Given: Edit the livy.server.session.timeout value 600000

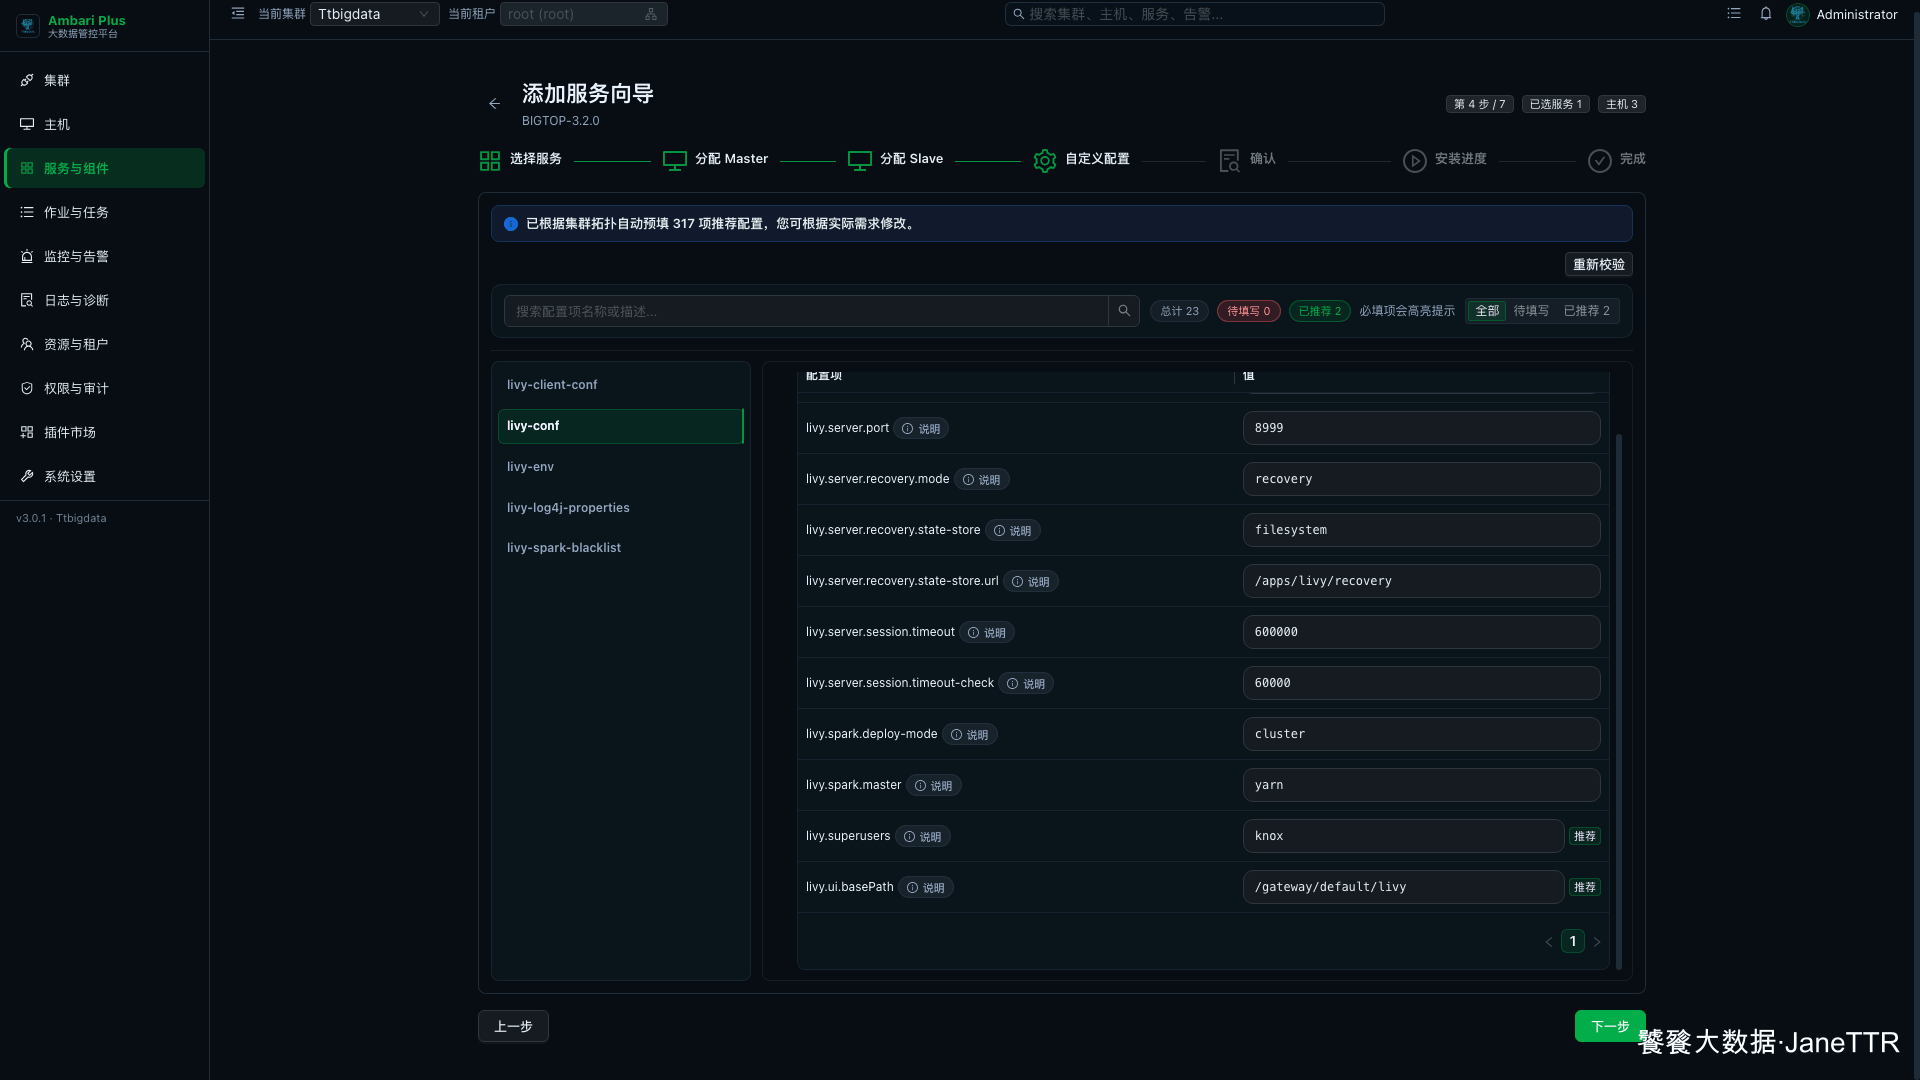Looking at the screenshot, I should 1421,632.
